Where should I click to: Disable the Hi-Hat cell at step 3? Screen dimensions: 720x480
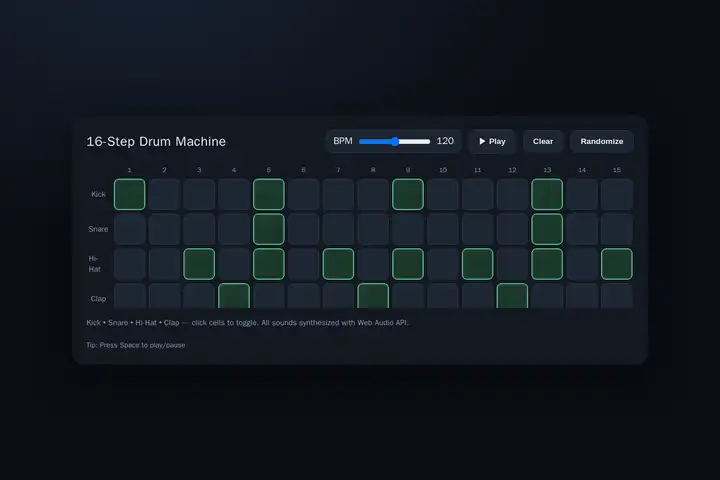coord(199,264)
